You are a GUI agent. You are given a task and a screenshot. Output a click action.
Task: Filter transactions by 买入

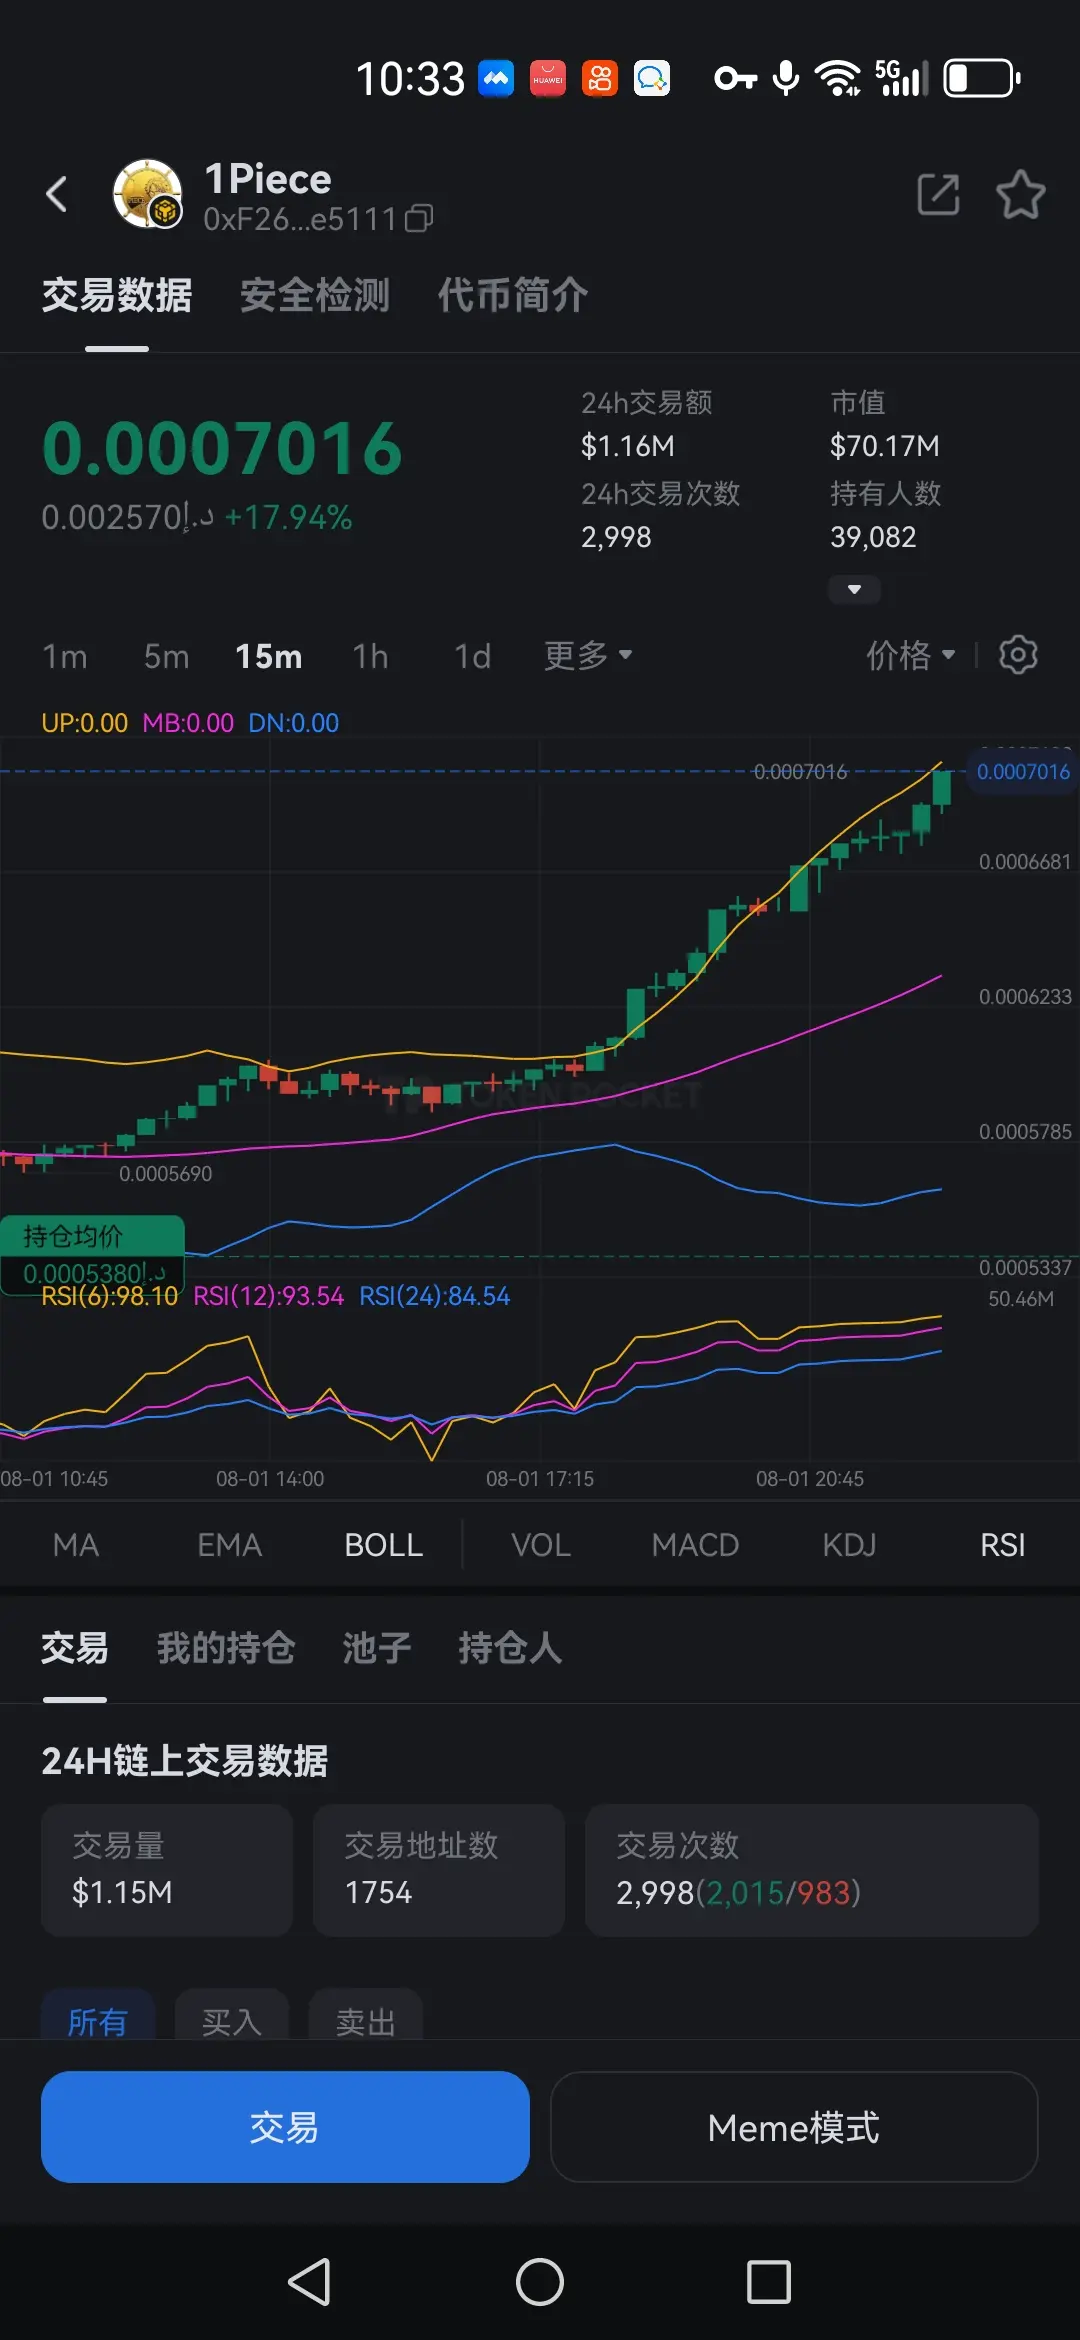232,2016
